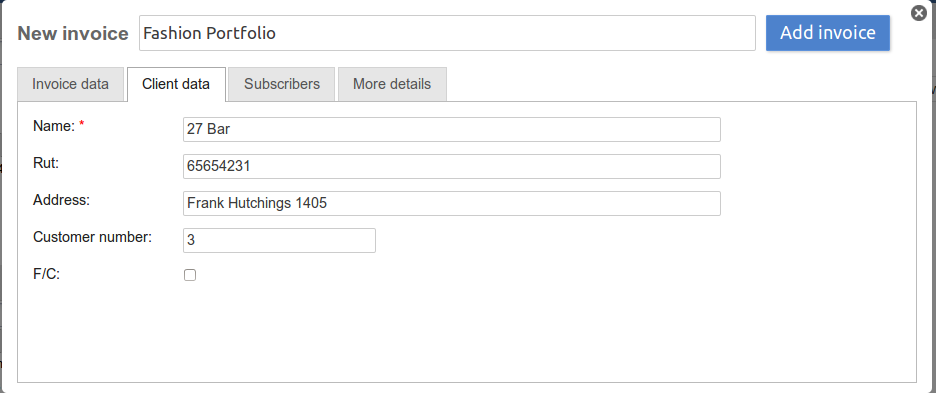Image resolution: width=936 pixels, height=393 pixels.
Task: Focus the Fashion Portfolio title field
Action: click(448, 33)
